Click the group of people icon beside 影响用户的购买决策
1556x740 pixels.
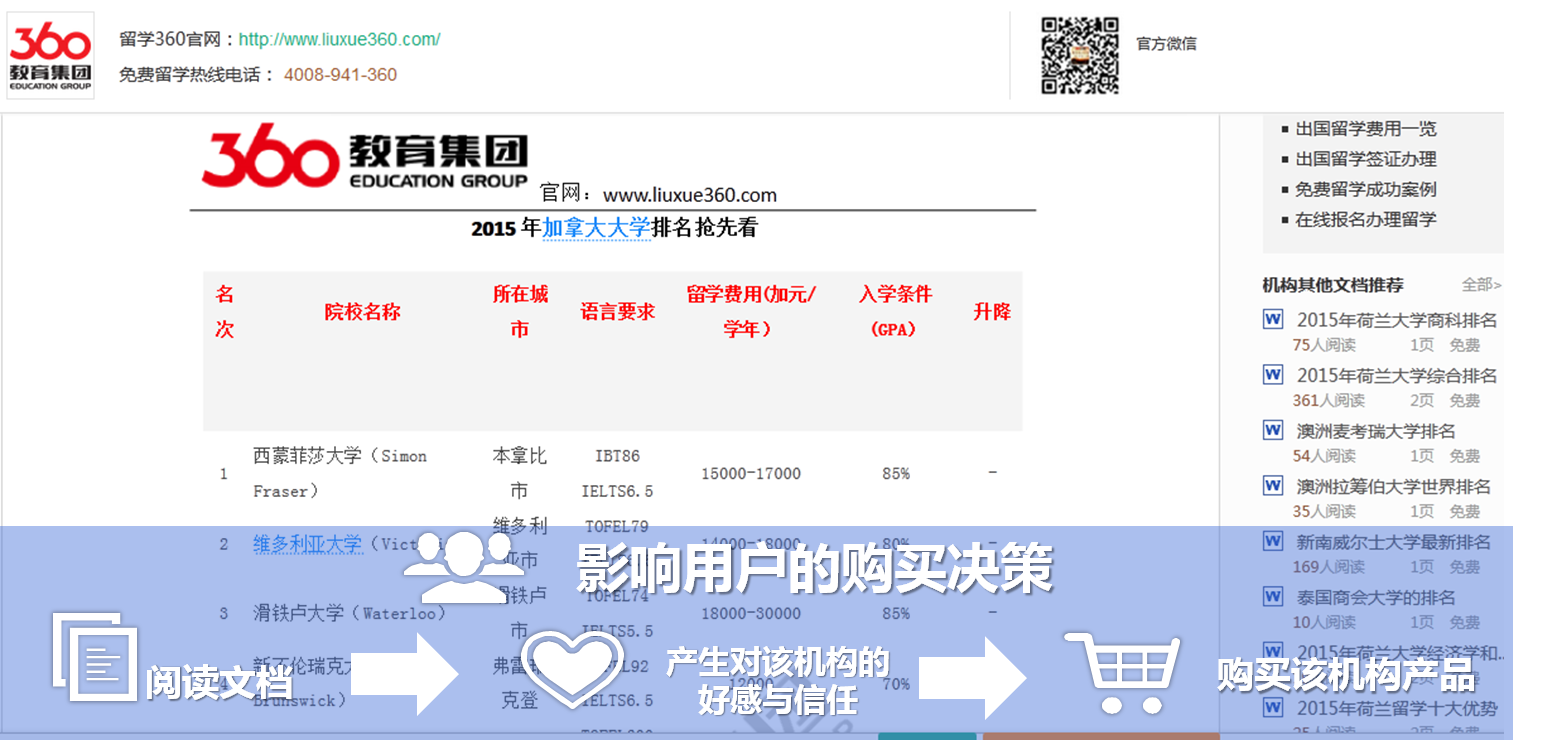tap(462, 567)
